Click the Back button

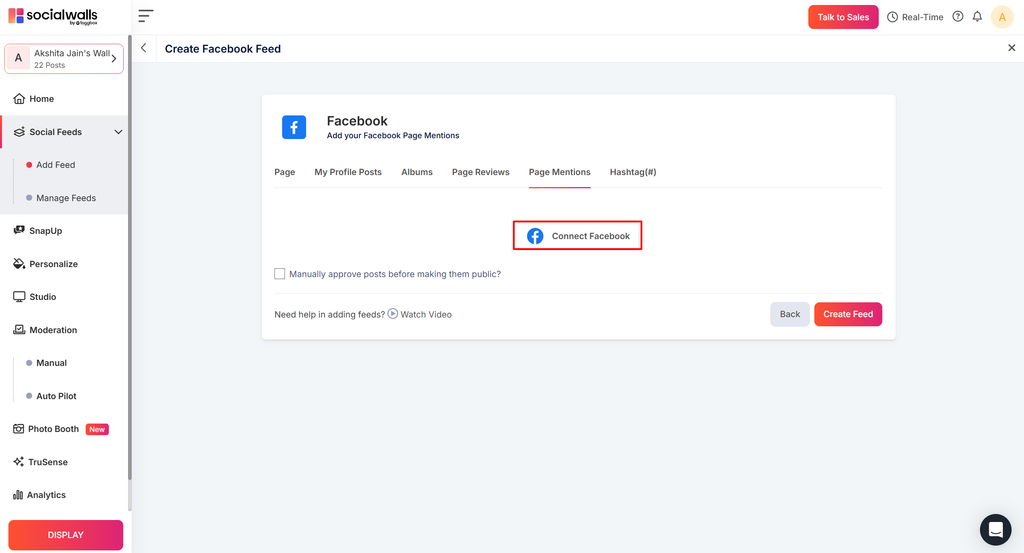pyautogui.click(x=790, y=314)
